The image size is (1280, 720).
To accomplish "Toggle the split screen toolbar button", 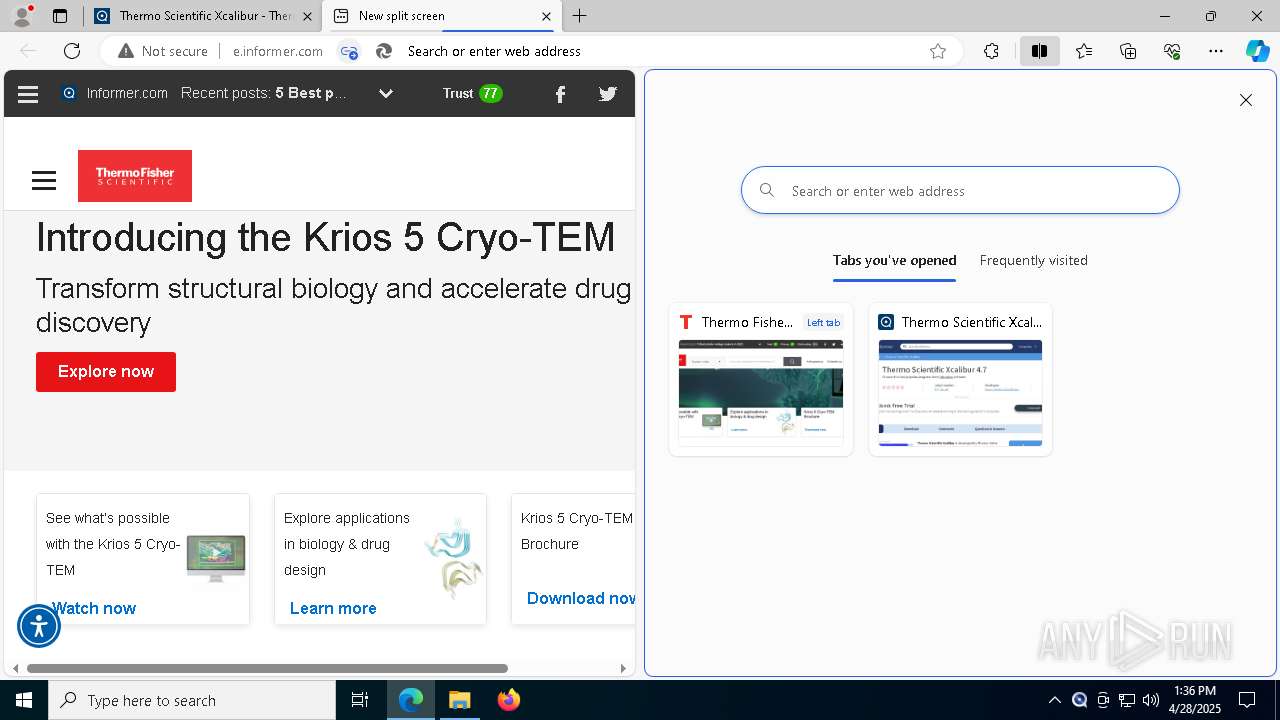I will tap(1039, 51).
